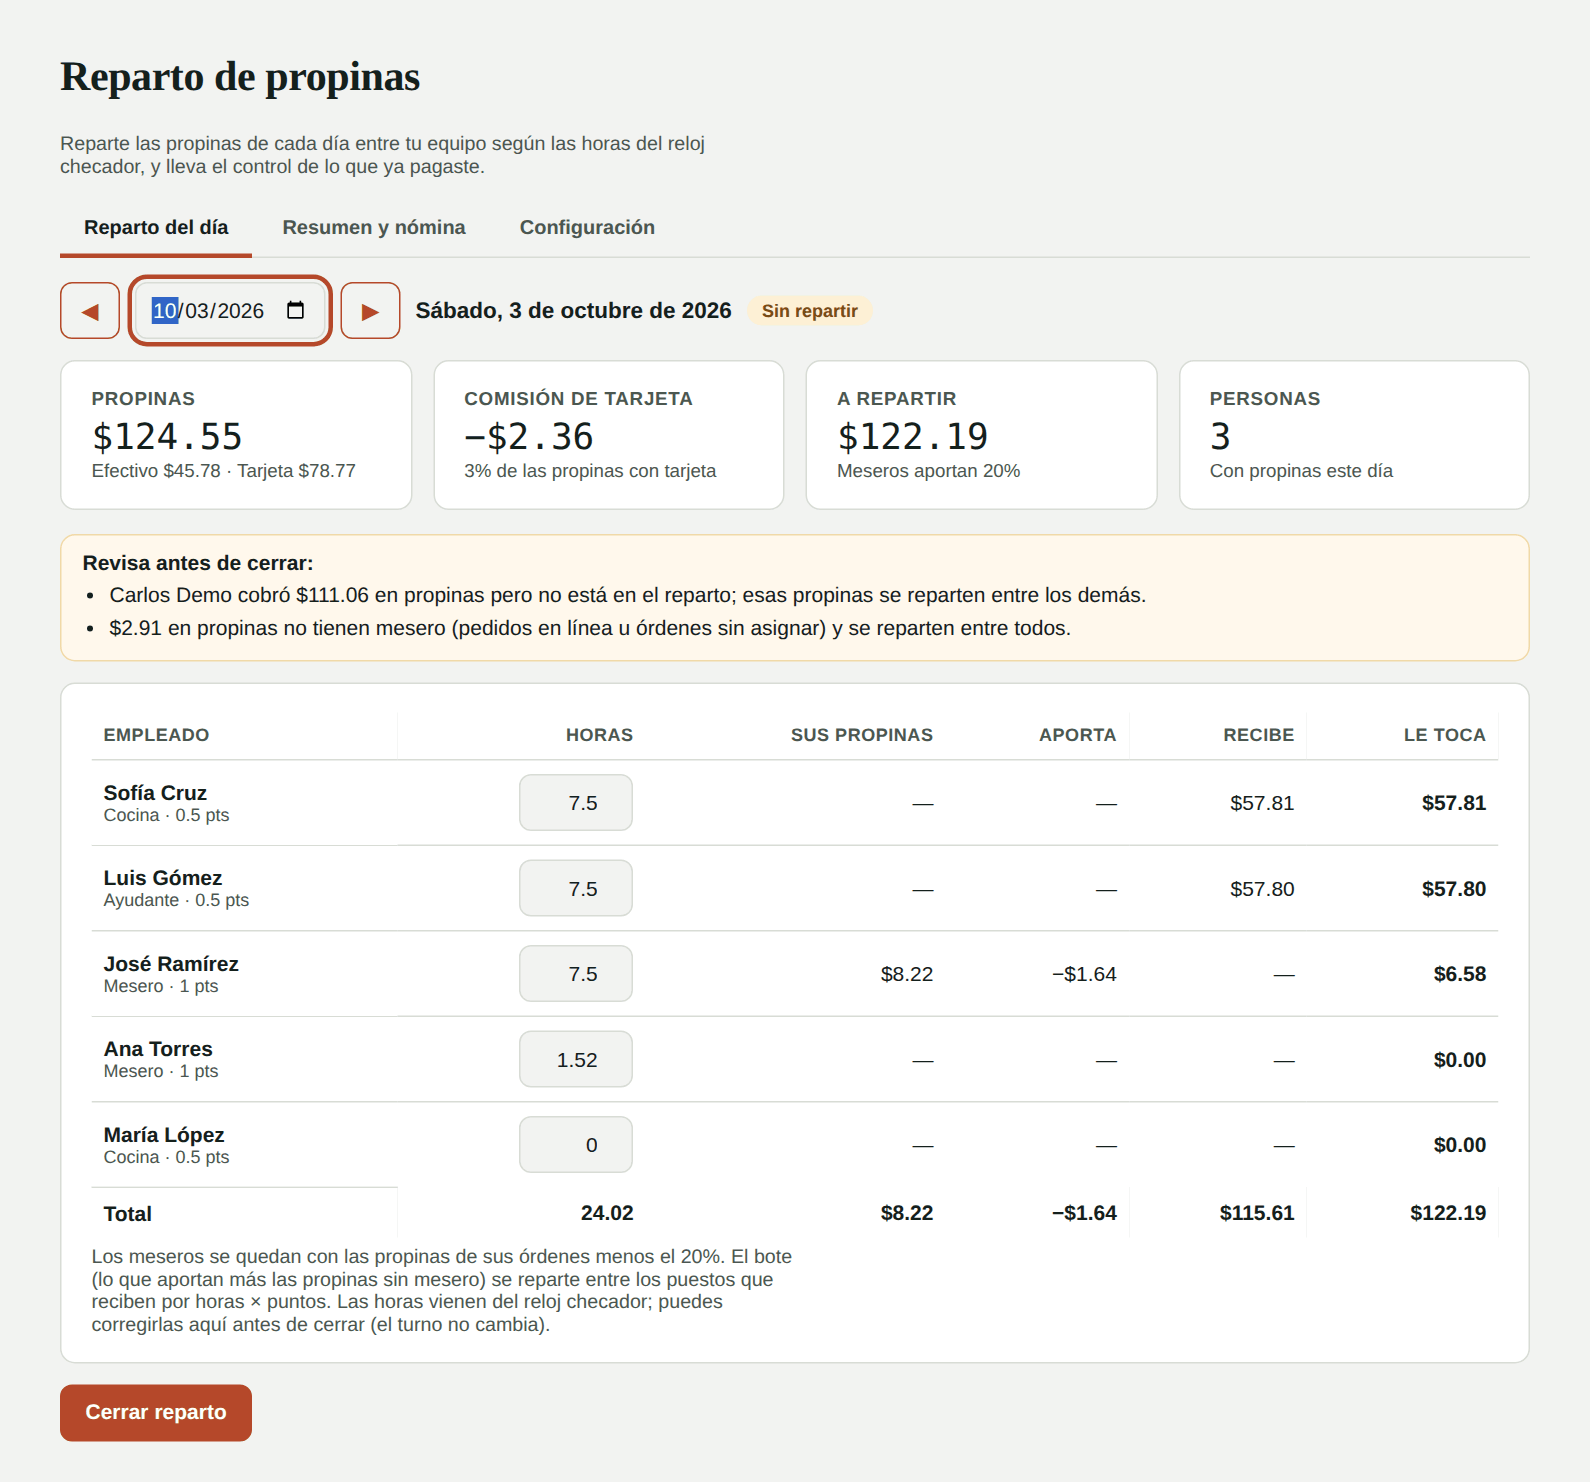This screenshot has height=1482, width=1590.
Task: Click the Sábado, 3 de octubre date heading
Action: pyautogui.click(x=573, y=311)
